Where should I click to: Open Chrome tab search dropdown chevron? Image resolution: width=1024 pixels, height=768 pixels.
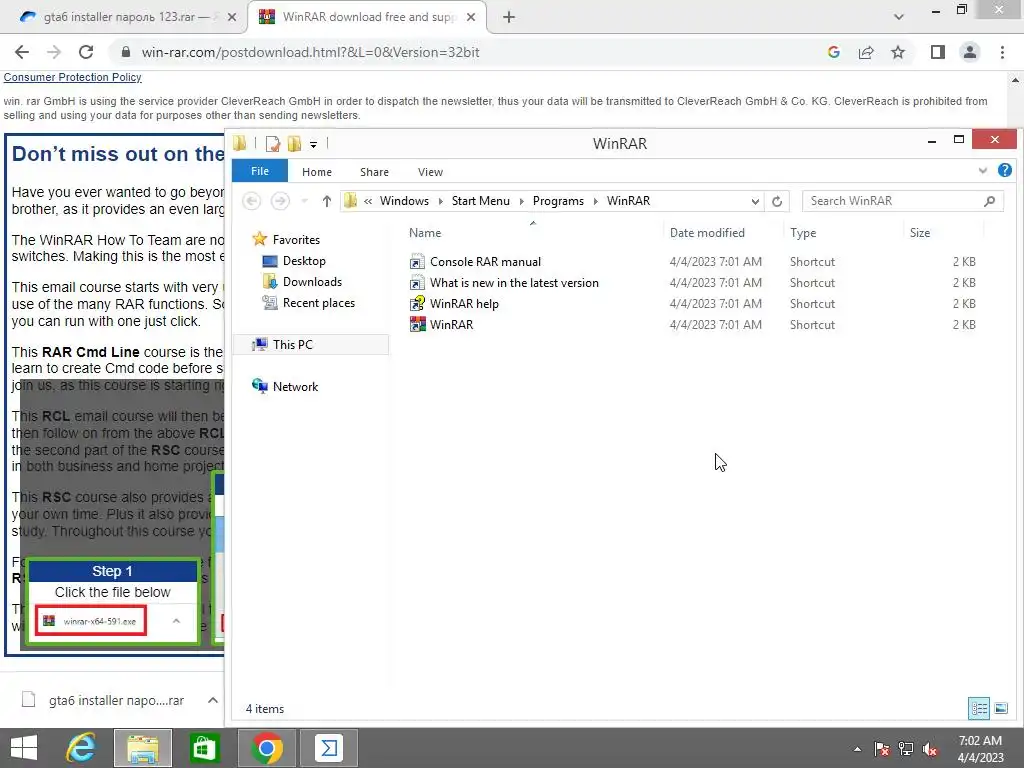click(899, 17)
